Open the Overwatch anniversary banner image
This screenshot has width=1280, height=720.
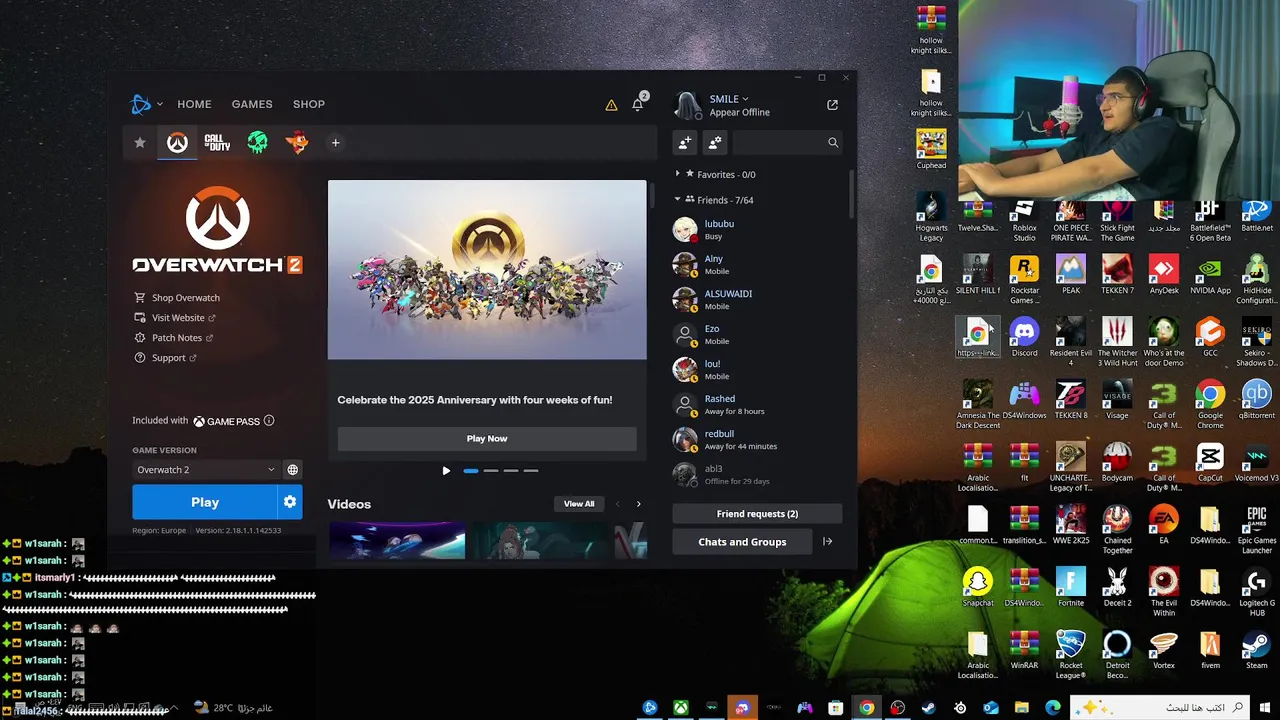coord(487,270)
